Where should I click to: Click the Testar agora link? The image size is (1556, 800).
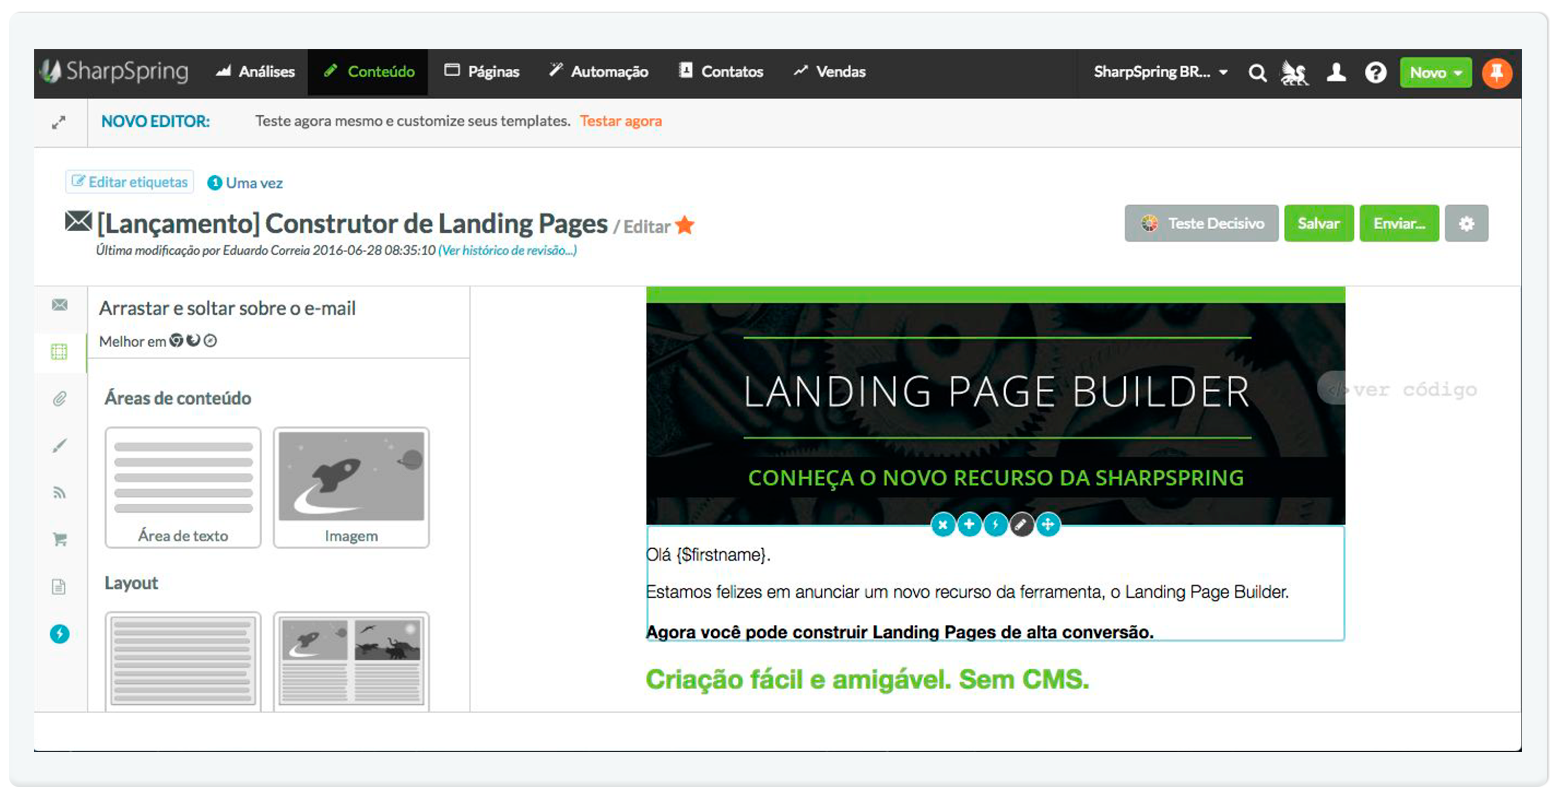[x=621, y=121]
